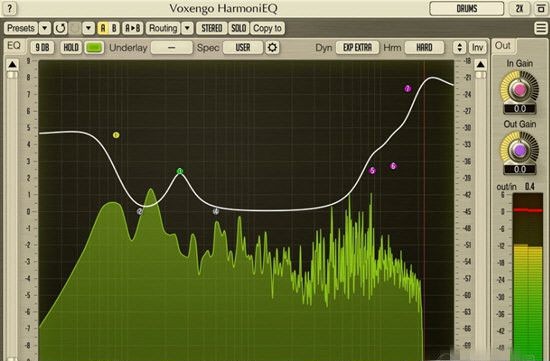Click the In Gain value field
The image size is (550, 361).
[x=519, y=109]
